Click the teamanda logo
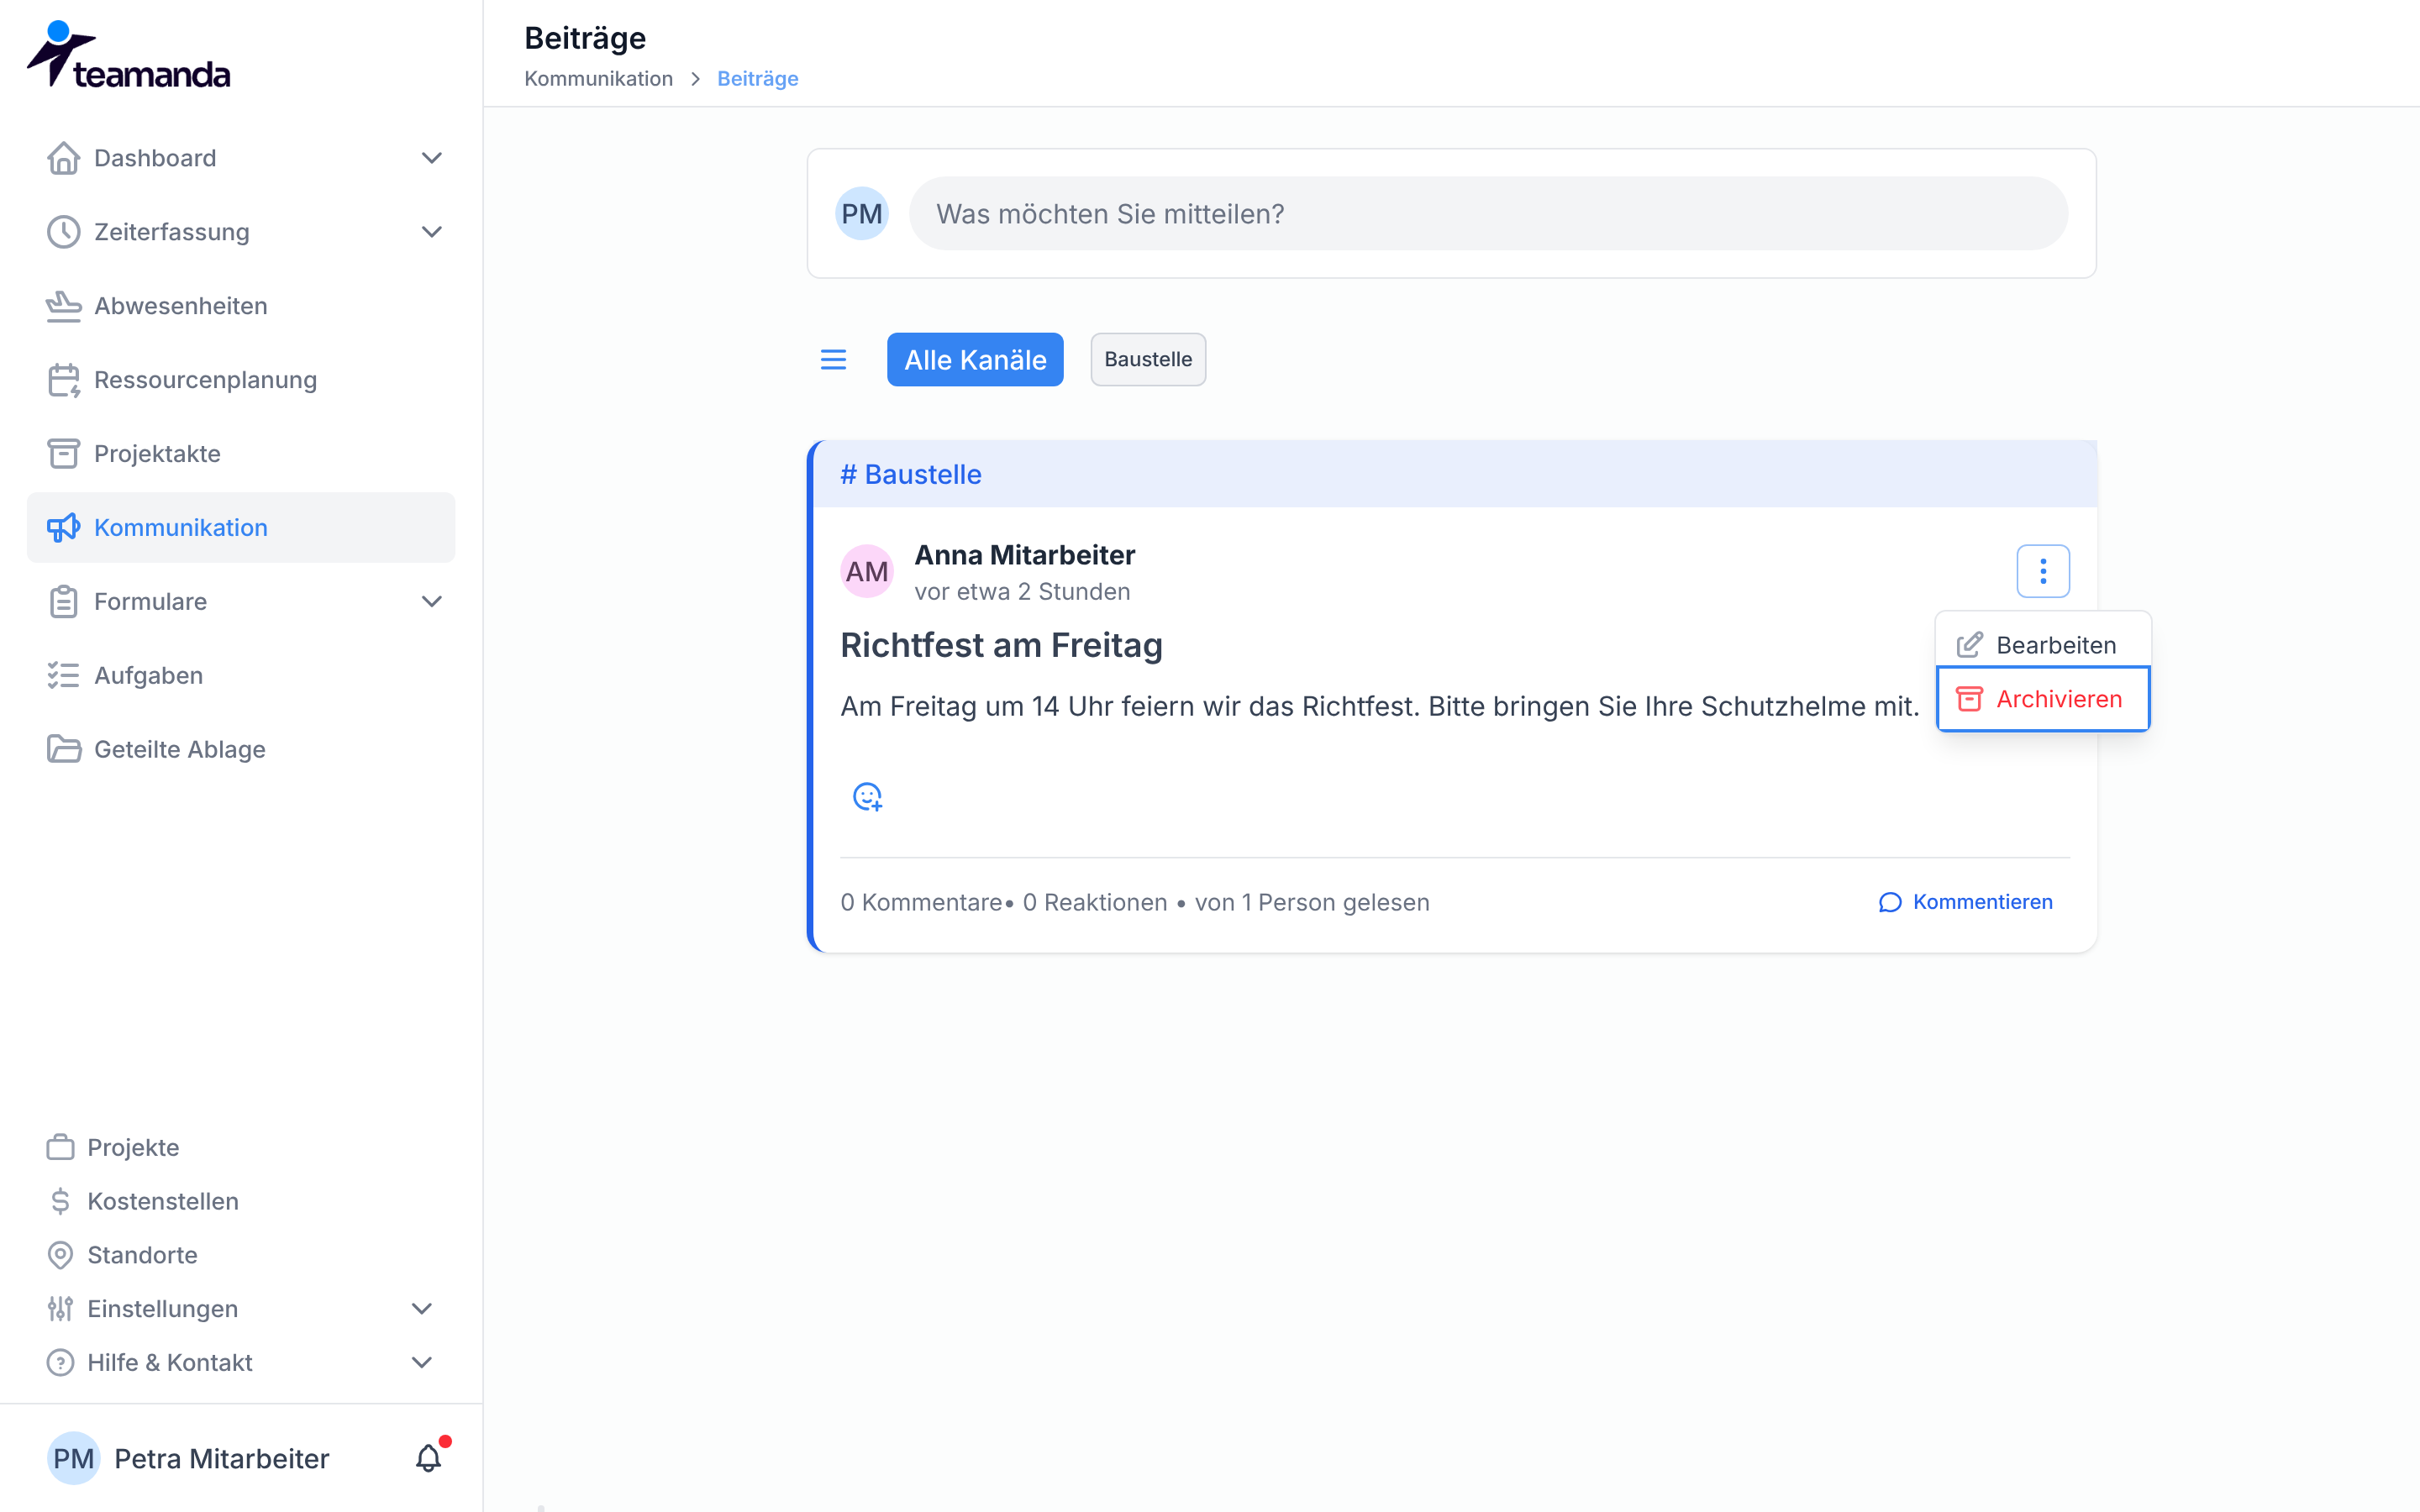Viewport: 2420px width, 1512px height. 128,55
